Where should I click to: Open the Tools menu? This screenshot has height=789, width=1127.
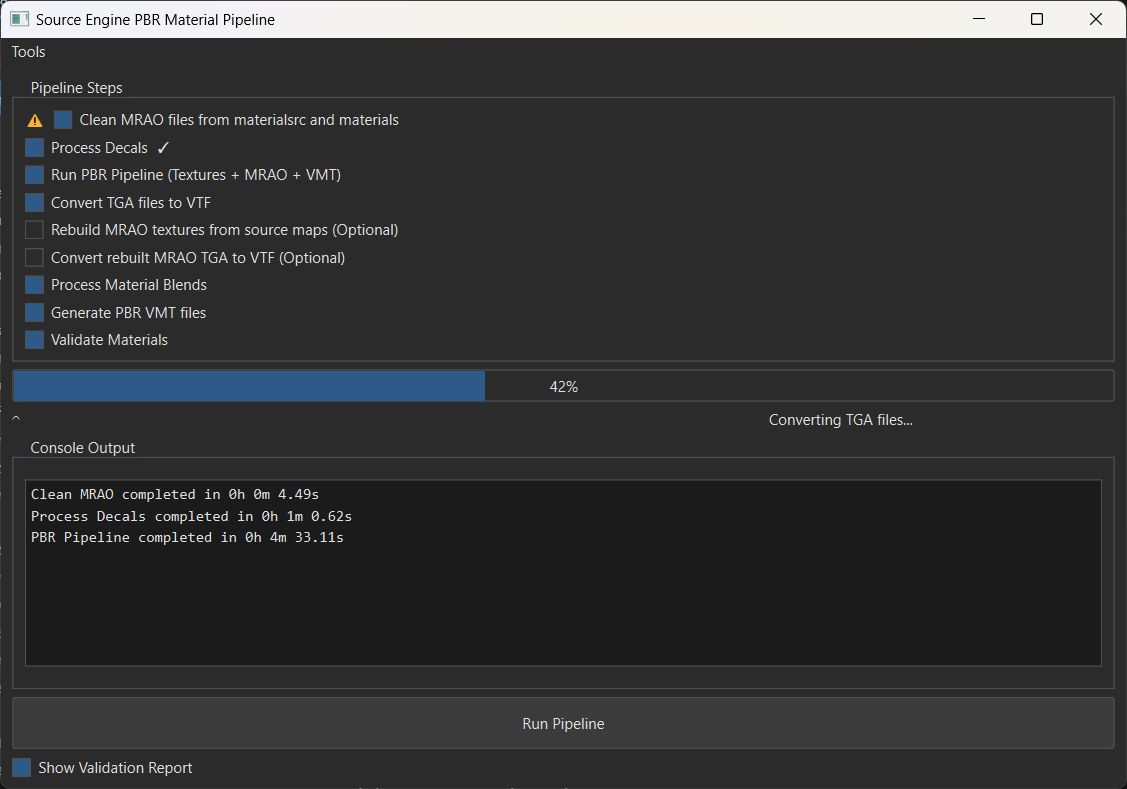pos(28,52)
